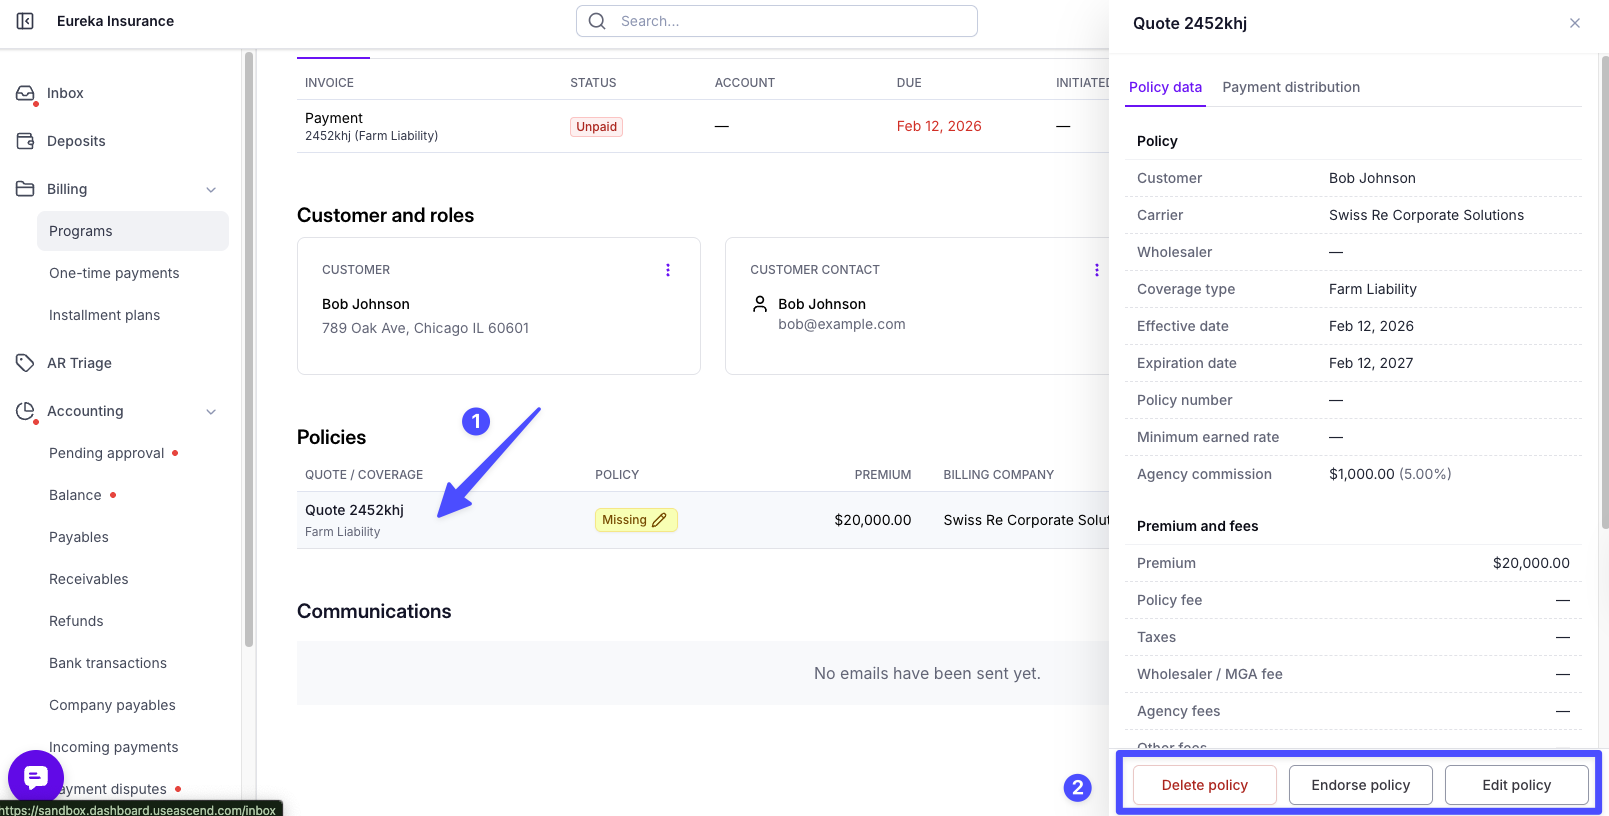Click the Eureka Insurance company name
Image resolution: width=1609 pixels, height=816 pixels.
click(115, 21)
